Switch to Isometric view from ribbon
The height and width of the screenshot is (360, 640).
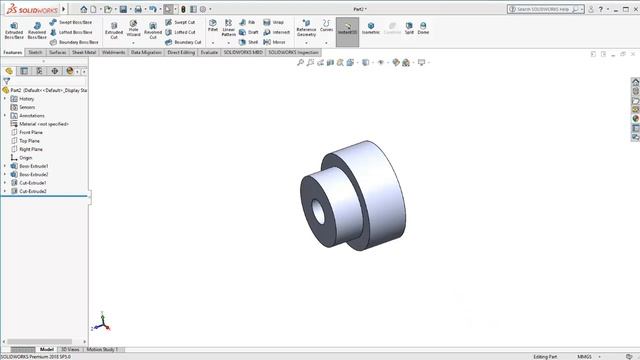point(371,28)
